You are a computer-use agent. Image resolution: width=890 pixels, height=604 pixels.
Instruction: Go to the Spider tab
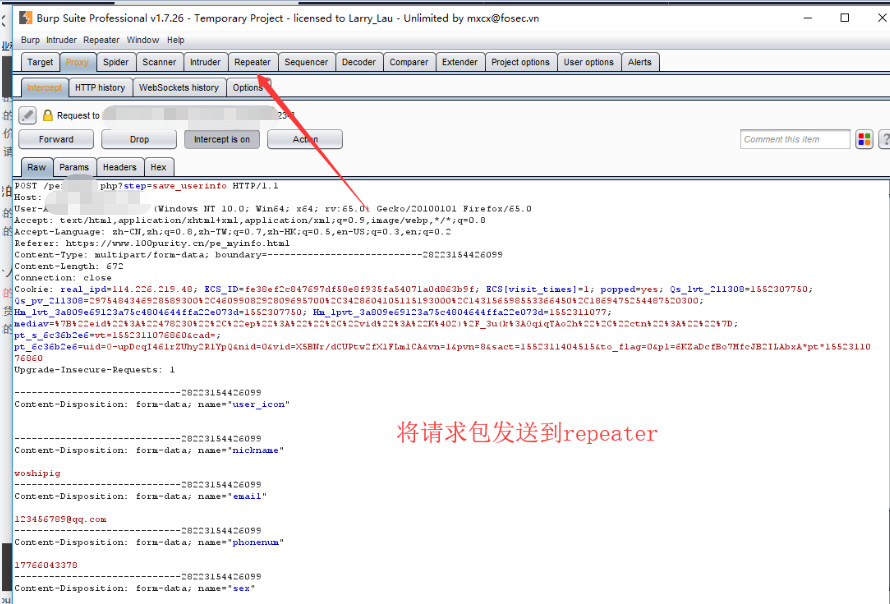pos(116,62)
